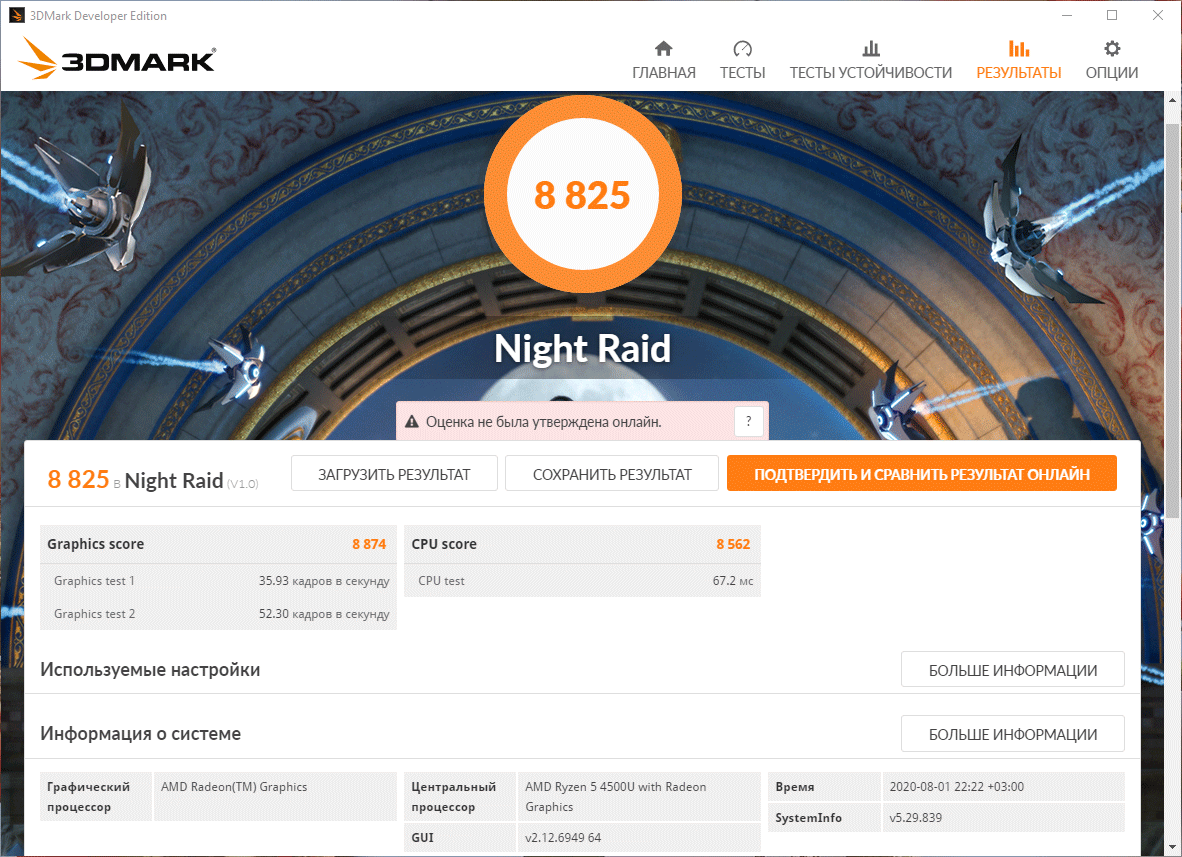Image resolution: width=1182 pixels, height=857 pixels.
Task: Click the ЗАГРУЗИТЬ РЕЗУЛЬТАТ button
Action: [x=394, y=474]
